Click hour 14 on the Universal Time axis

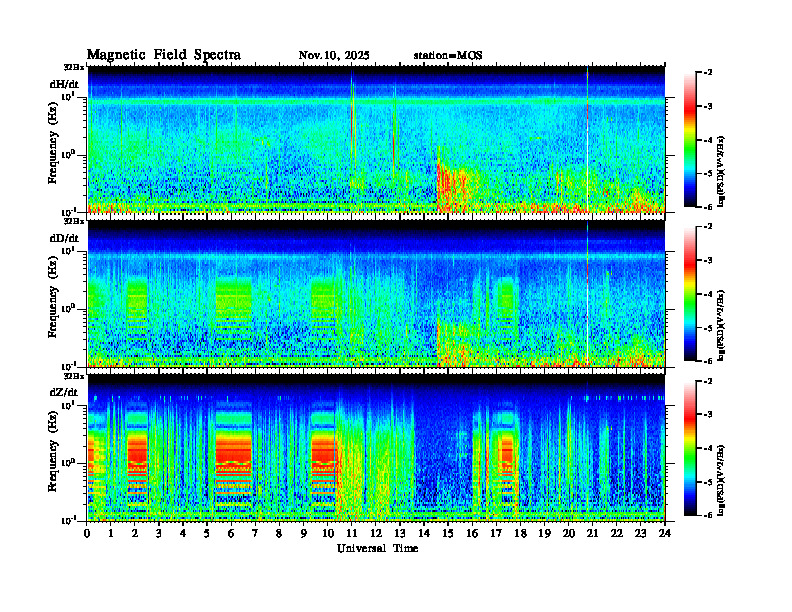point(424,533)
